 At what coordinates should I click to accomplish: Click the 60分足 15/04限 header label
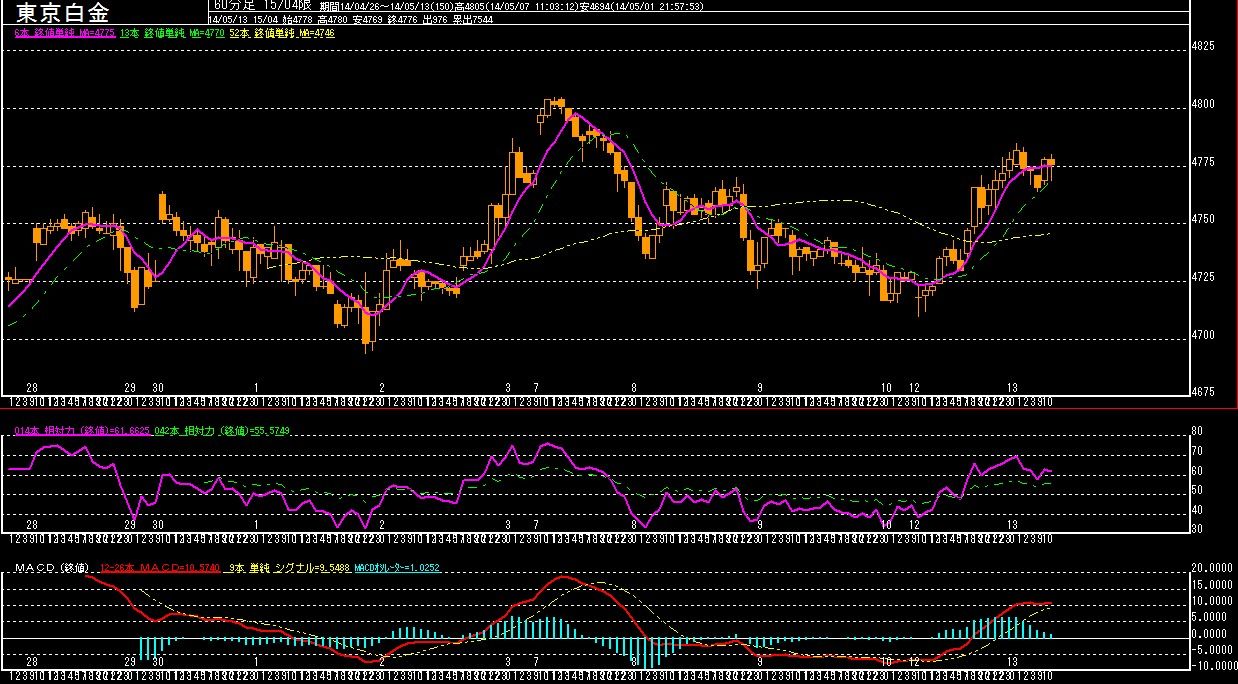264,5
